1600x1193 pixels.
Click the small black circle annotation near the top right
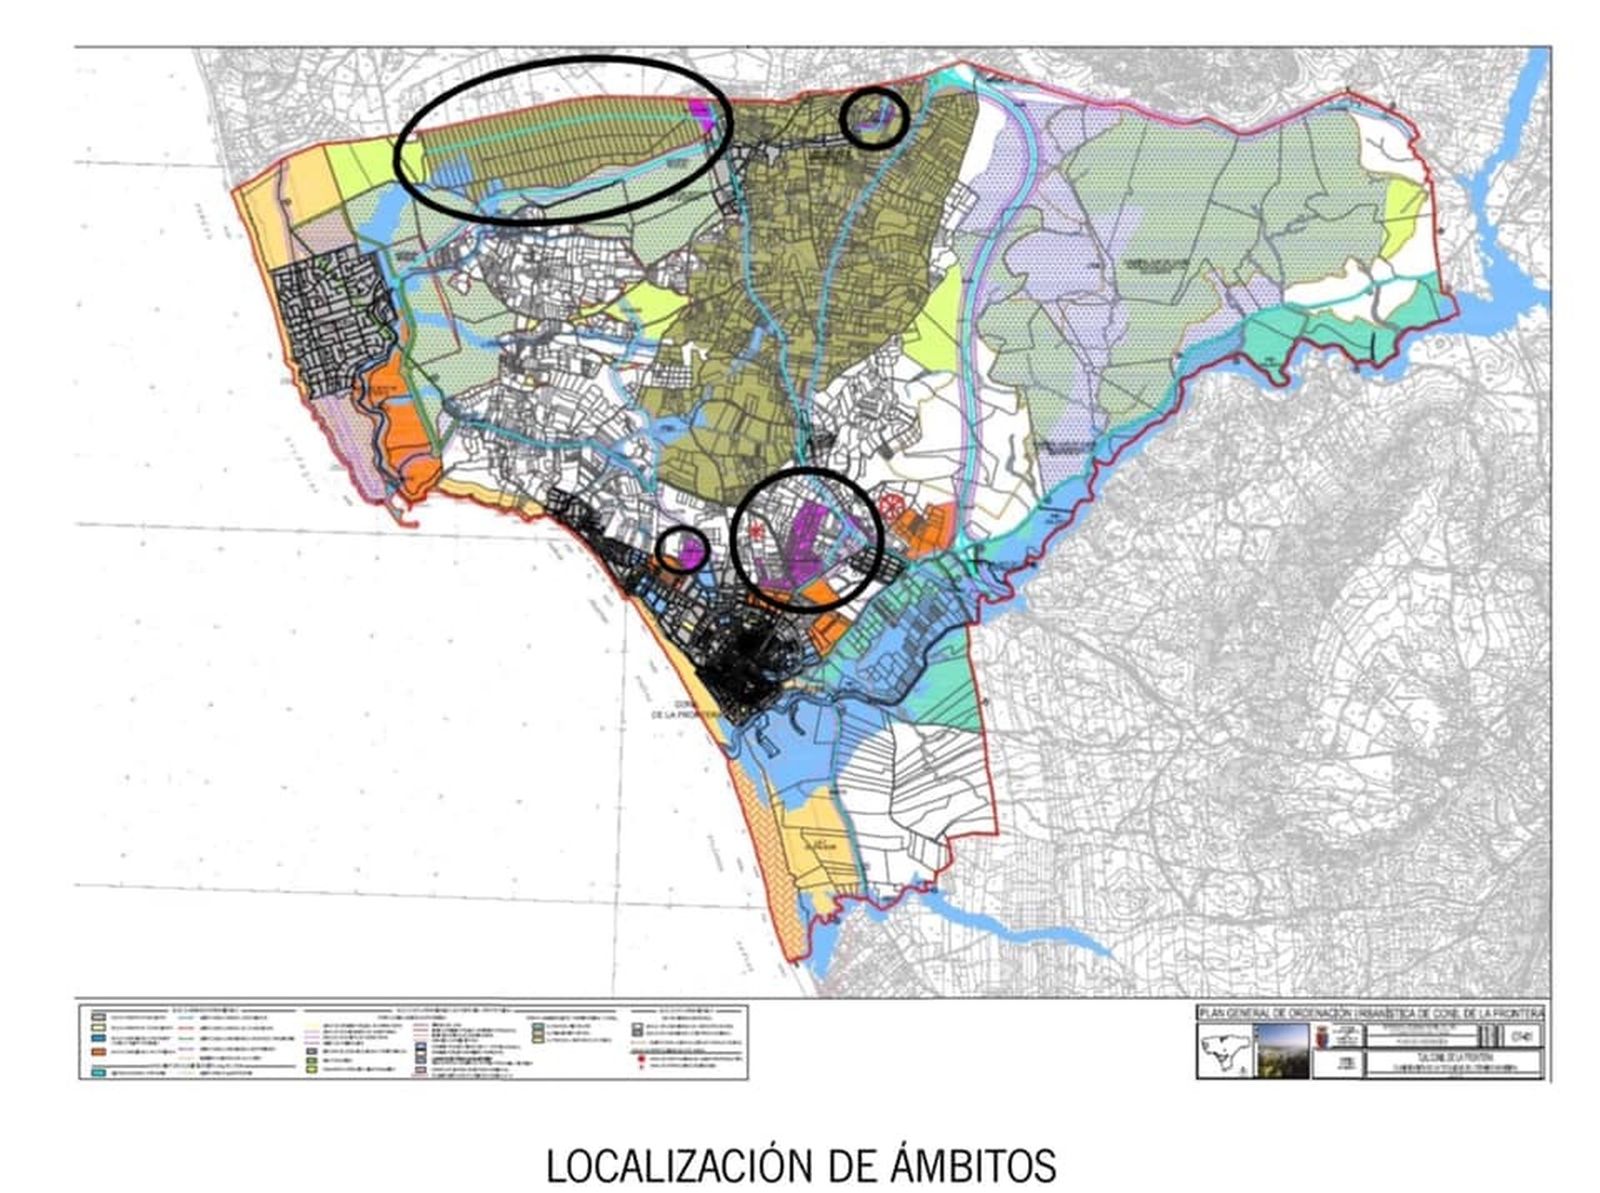[x=875, y=120]
